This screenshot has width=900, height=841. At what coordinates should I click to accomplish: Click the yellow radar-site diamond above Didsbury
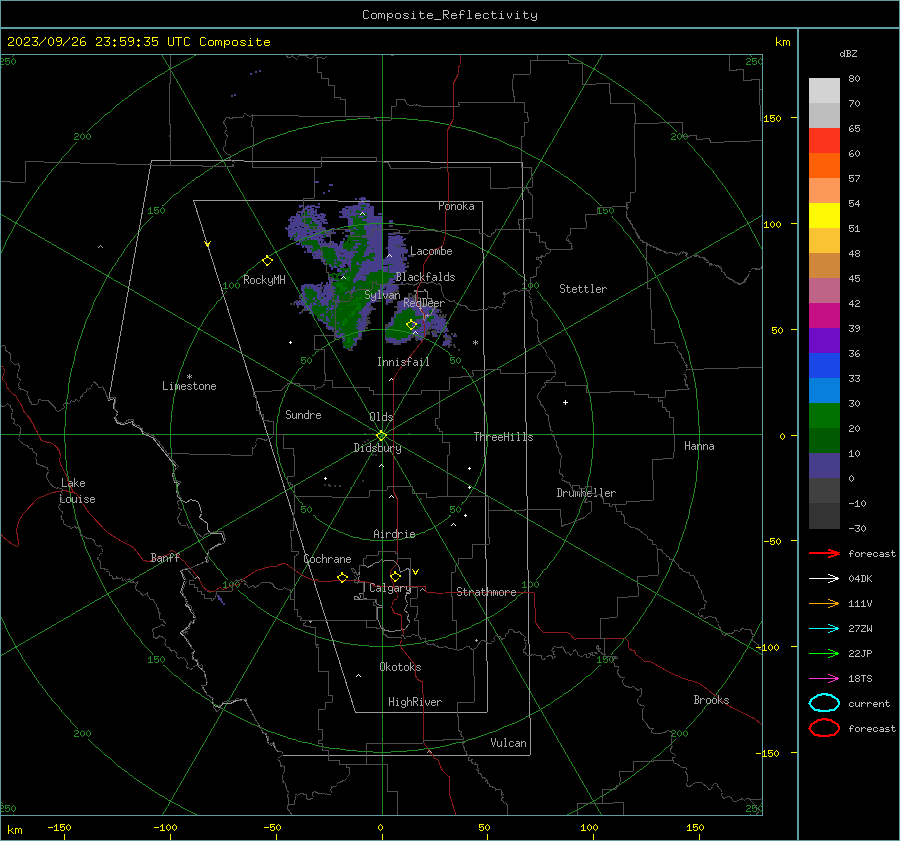[381, 436]
